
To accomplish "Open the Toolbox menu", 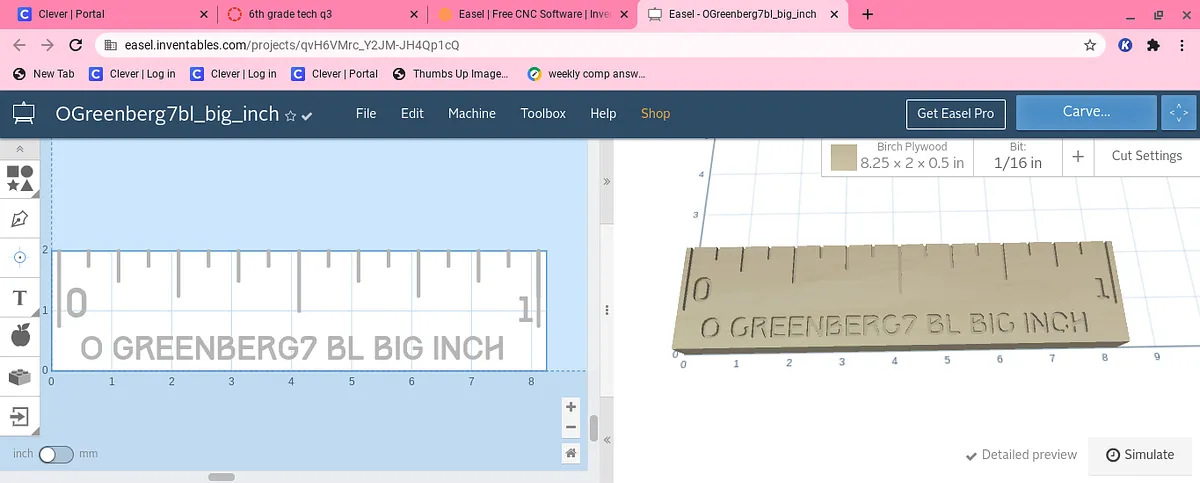I will click(x=543, y=113).
